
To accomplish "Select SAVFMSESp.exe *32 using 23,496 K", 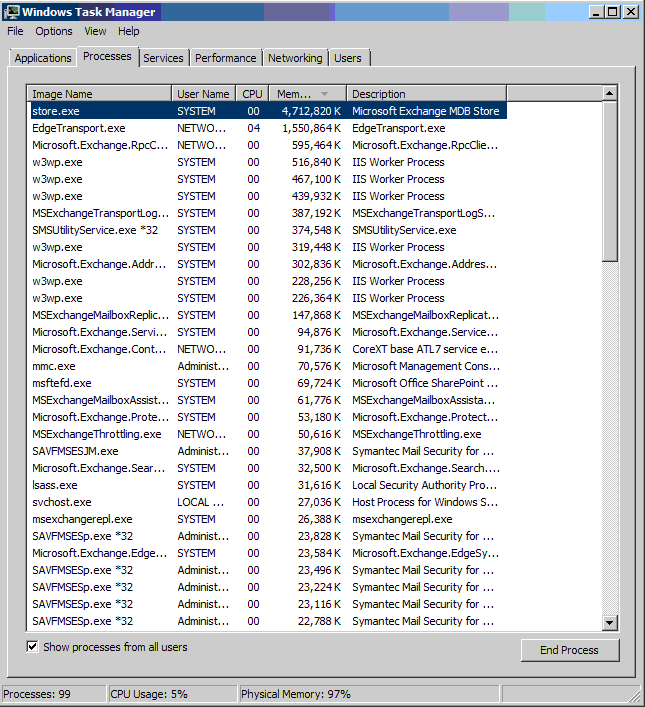I will [269, 570].
